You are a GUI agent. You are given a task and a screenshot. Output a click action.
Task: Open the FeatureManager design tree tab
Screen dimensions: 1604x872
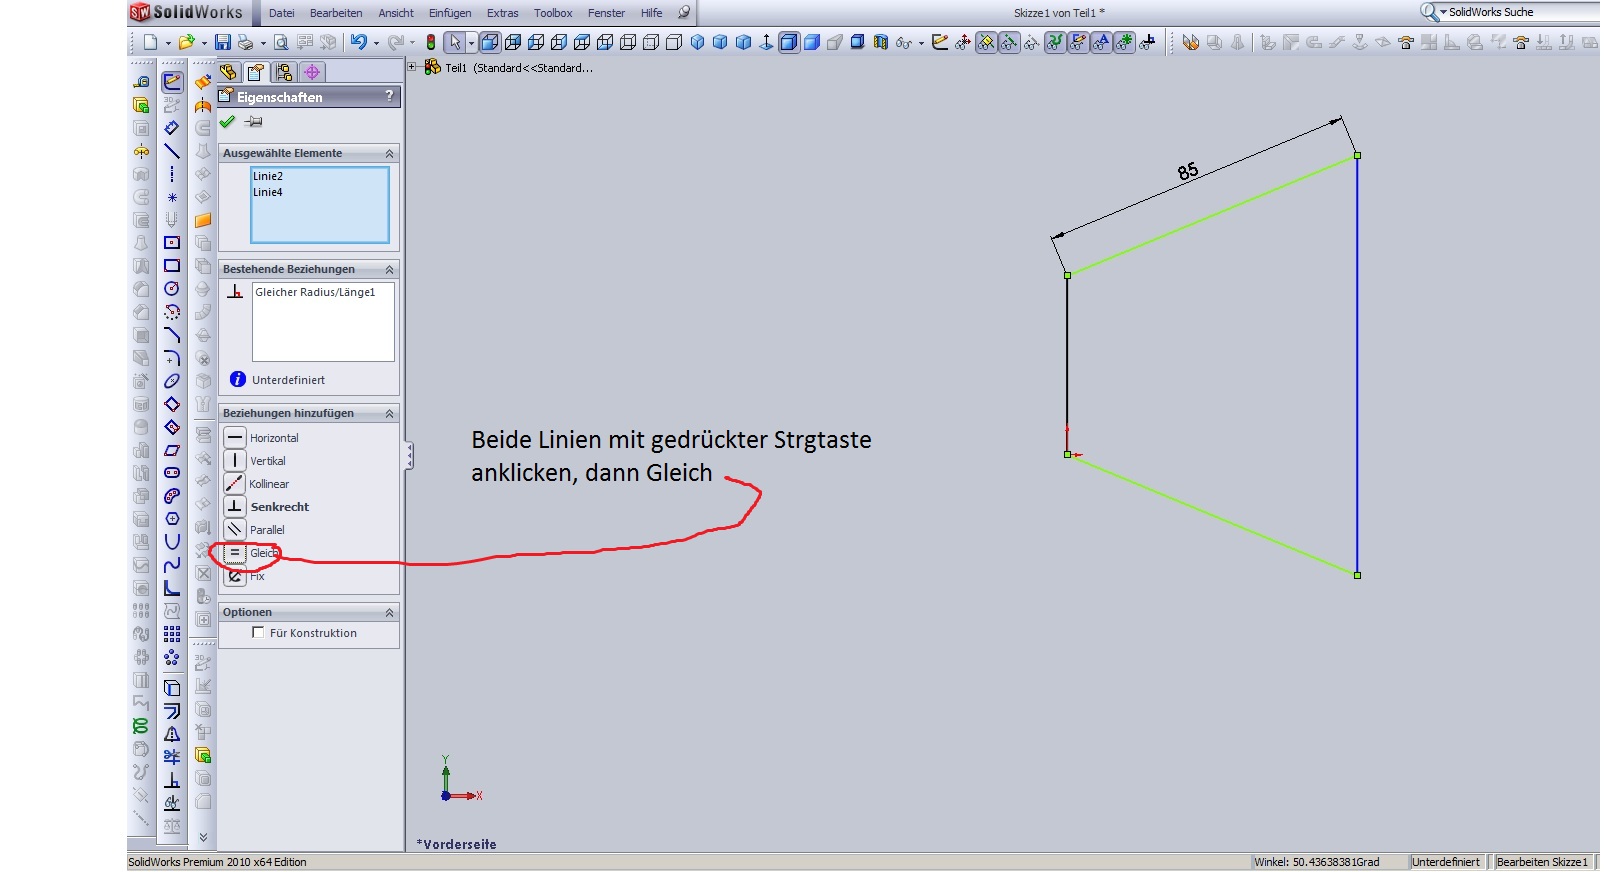(x=229, y=72)
